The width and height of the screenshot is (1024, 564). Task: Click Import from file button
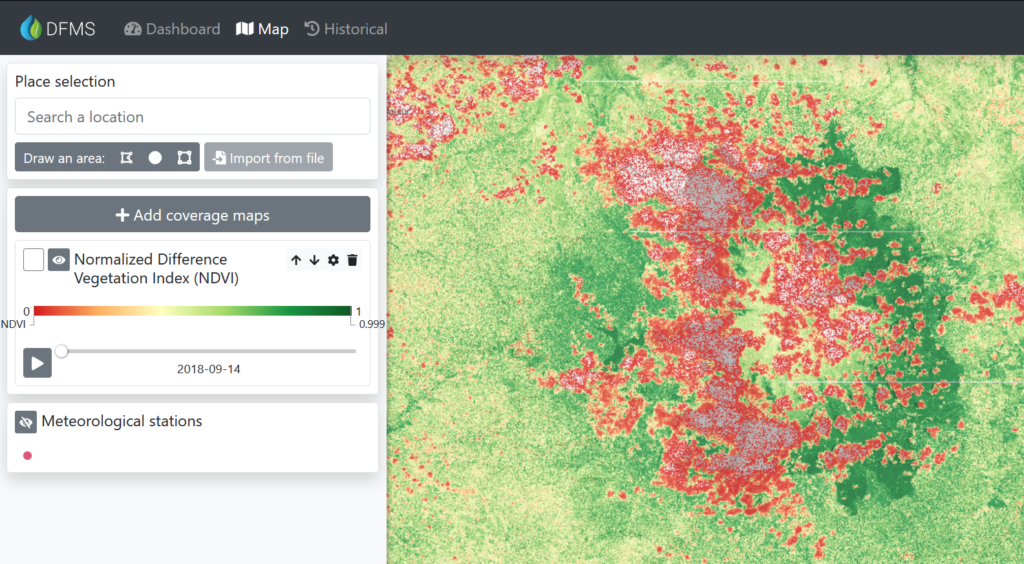(268, 157)
